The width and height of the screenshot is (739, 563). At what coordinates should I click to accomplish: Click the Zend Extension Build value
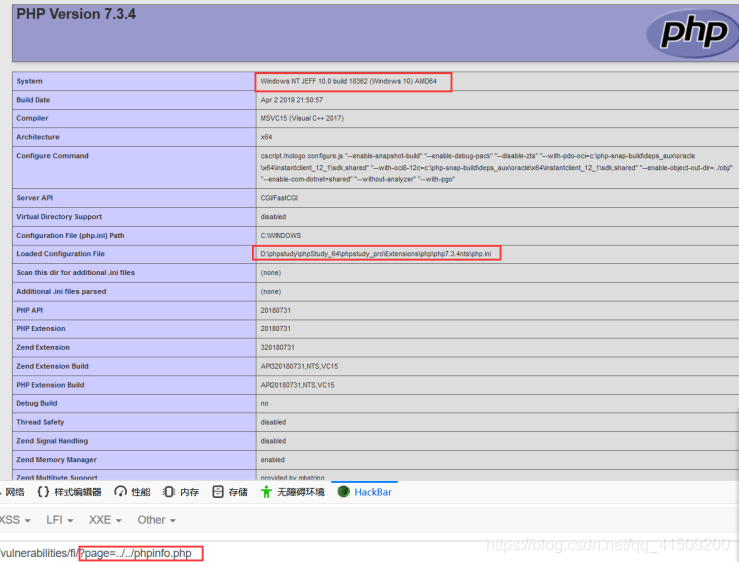coord(299,366)
